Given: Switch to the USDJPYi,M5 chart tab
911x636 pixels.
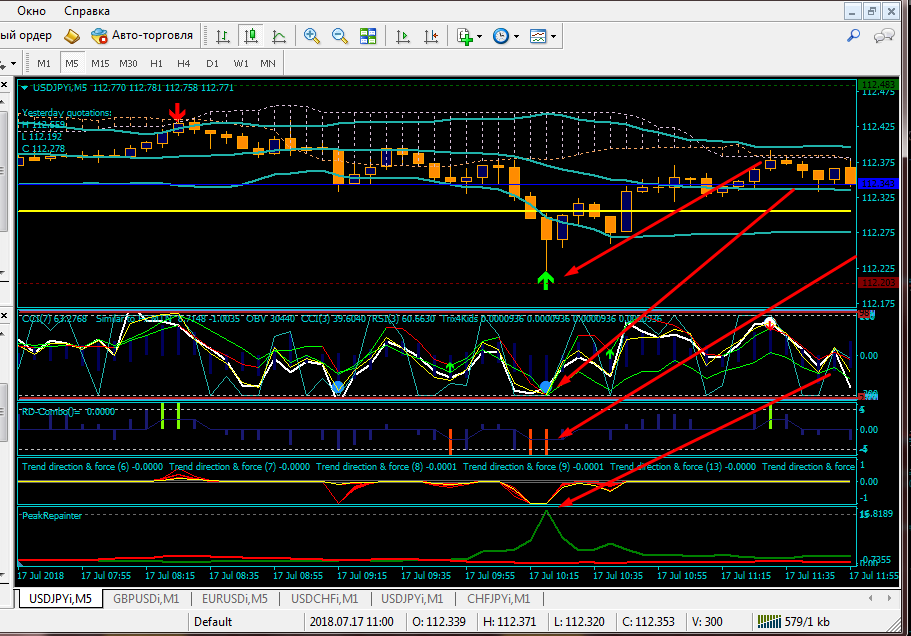Looking at the screenshot, I should 60,598.
